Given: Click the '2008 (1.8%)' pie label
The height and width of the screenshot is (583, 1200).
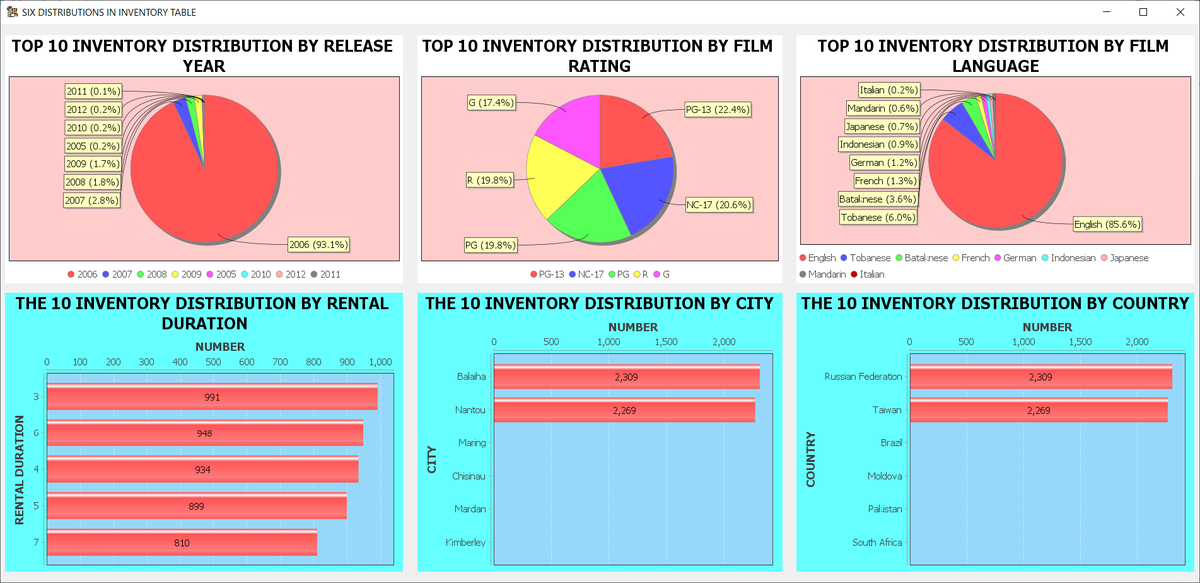Looking at the screenshot, I should click(93, 182).
